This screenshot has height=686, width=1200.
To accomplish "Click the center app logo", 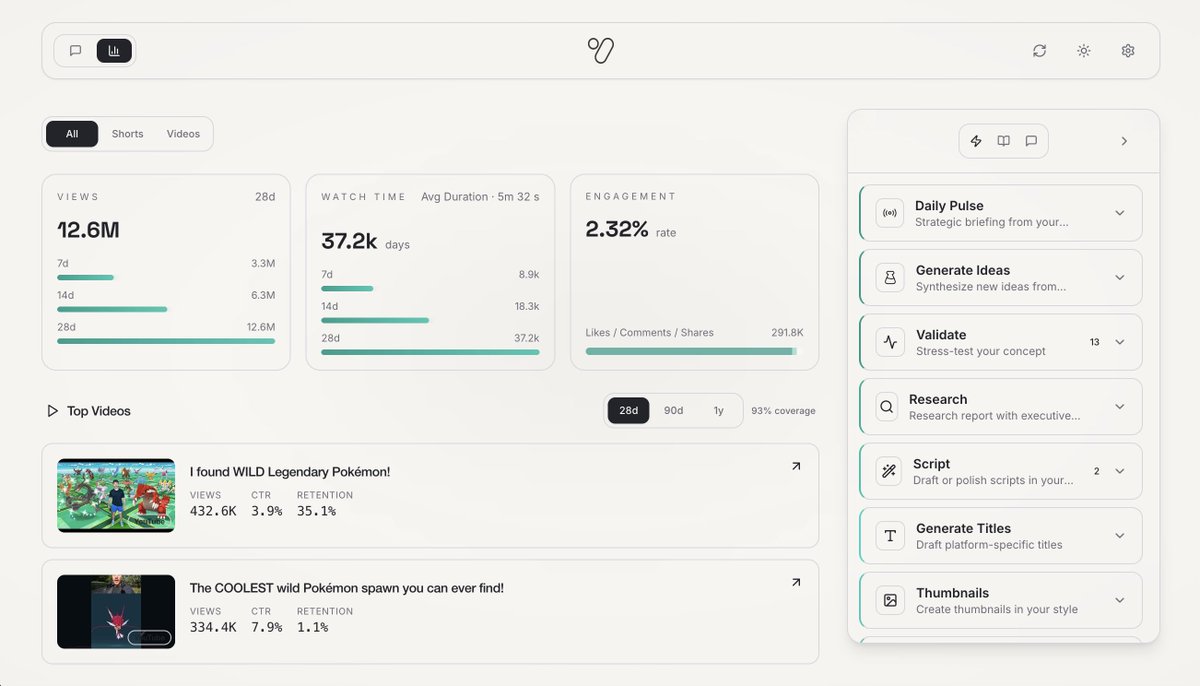I will click(x=601, y=51).
